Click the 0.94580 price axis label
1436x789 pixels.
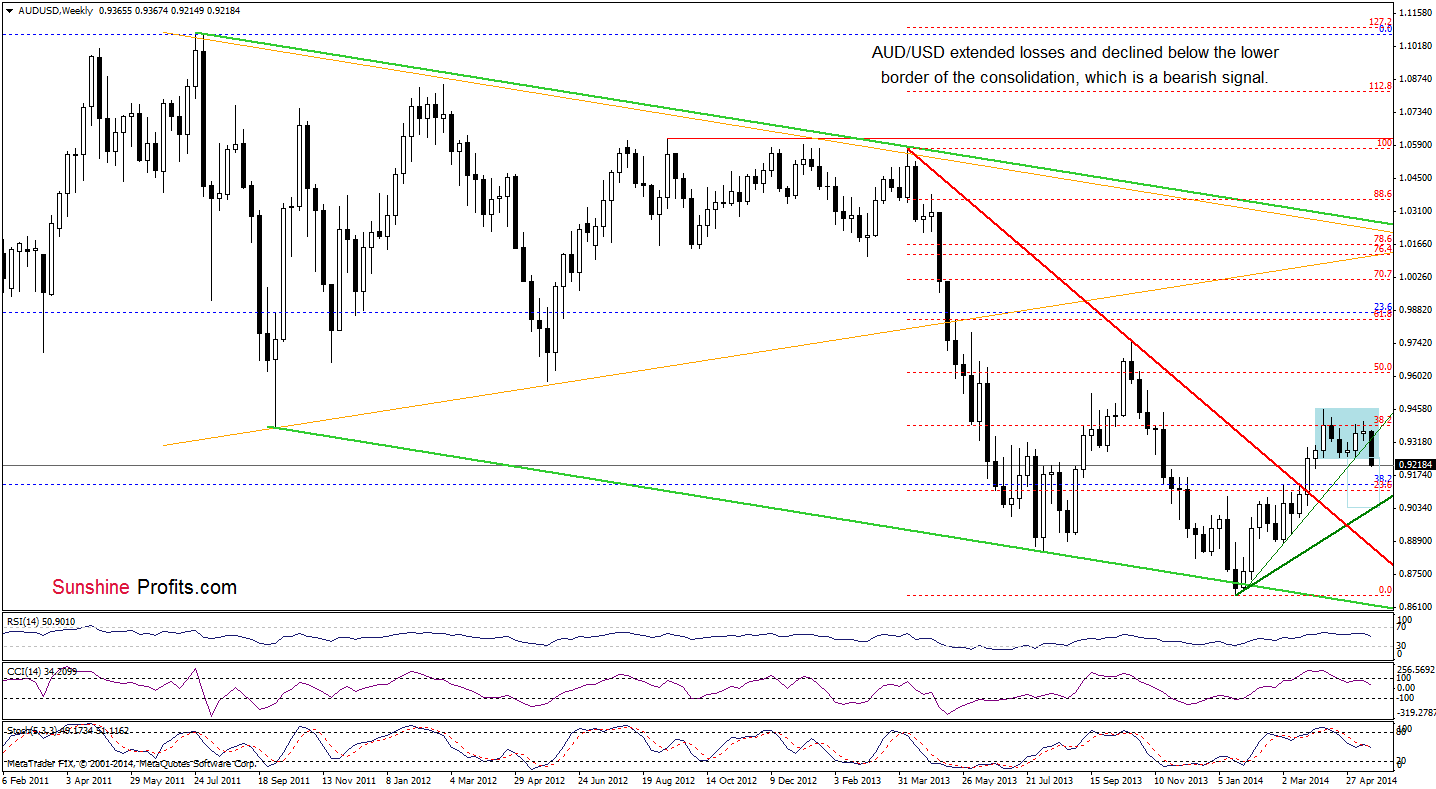(1414, 409)
